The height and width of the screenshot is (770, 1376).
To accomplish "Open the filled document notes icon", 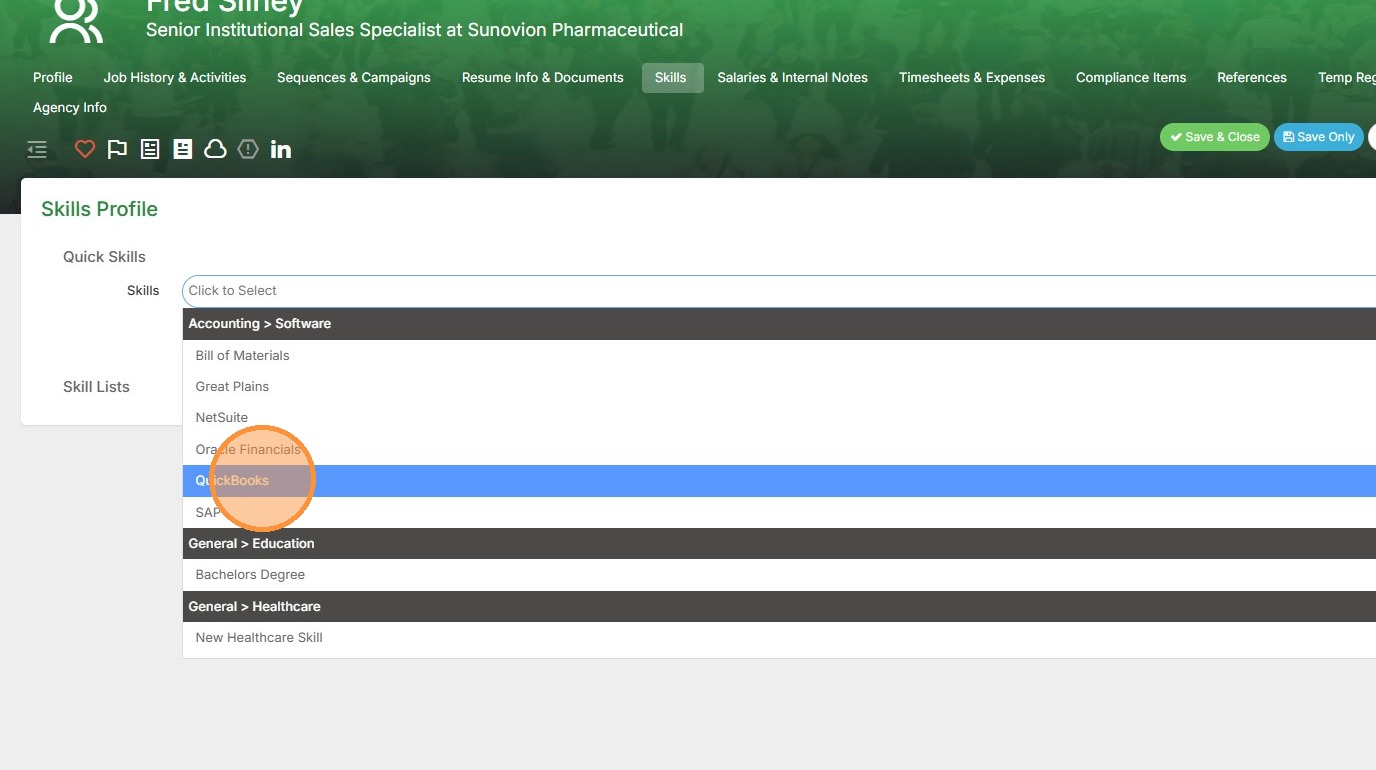I will point(182,149).
